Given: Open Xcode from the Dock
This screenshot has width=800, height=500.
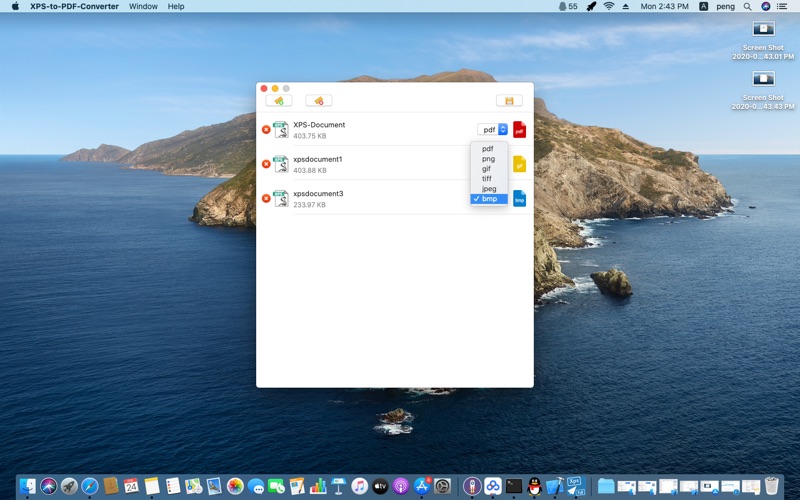Looking at the screenshot, I should [555, 486].
